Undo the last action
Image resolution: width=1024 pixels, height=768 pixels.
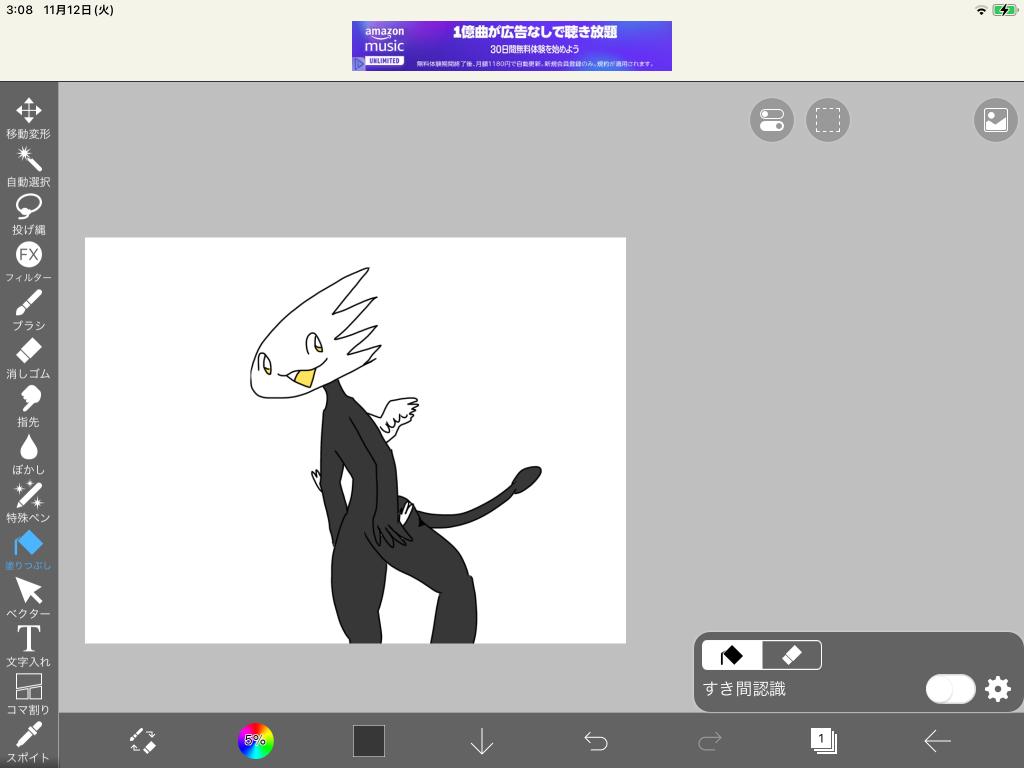pos(596,741)
